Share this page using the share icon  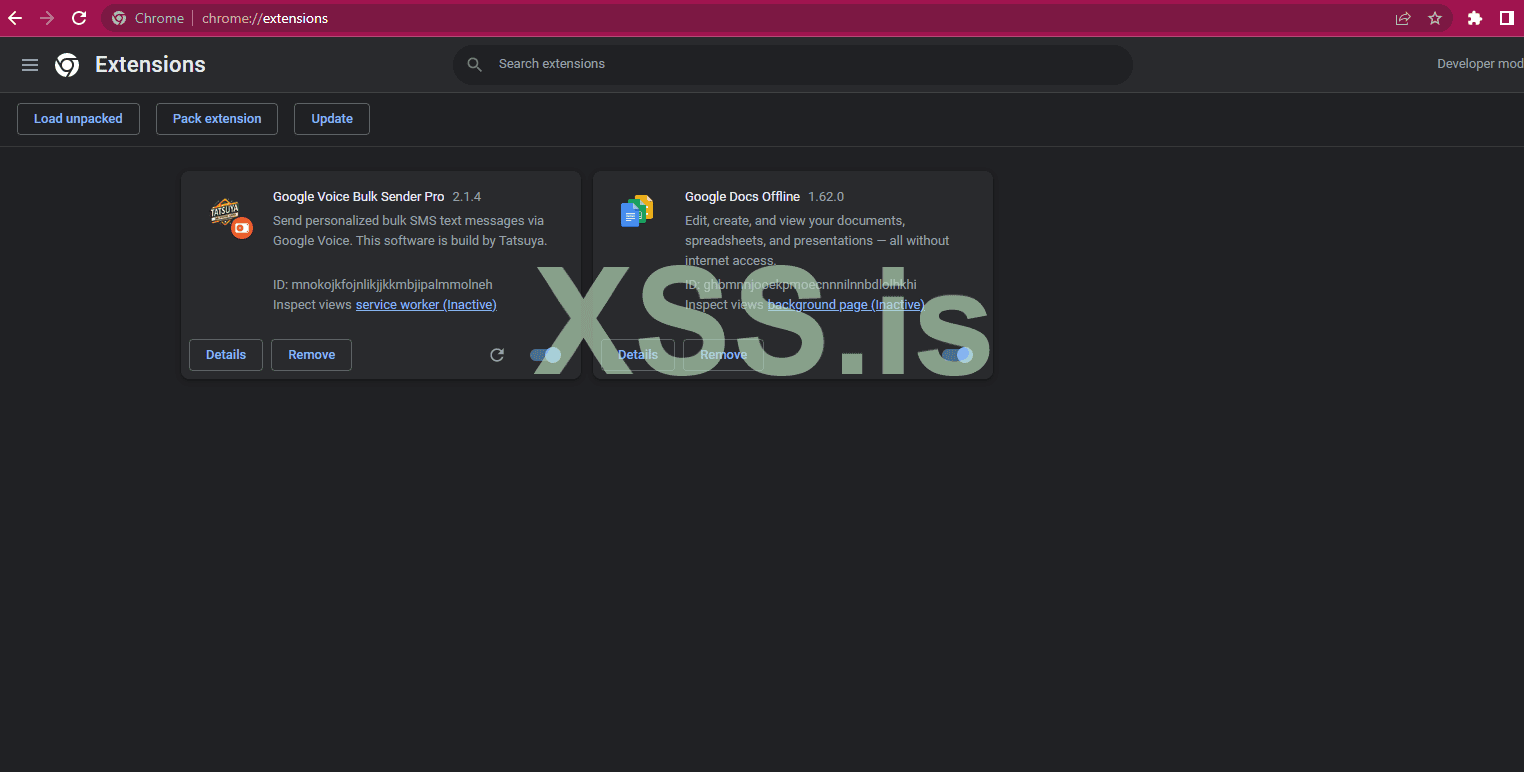tap(1403, 18)
